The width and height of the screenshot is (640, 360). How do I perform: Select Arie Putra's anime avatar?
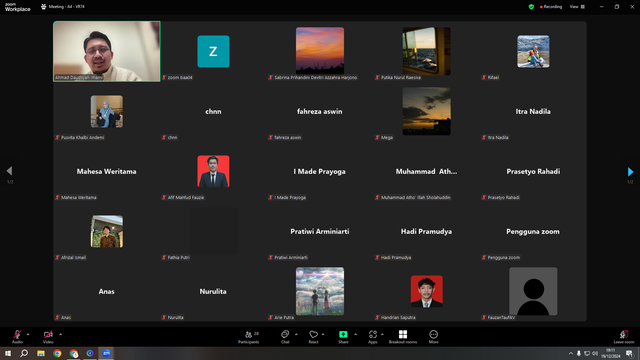pos(320,291)
